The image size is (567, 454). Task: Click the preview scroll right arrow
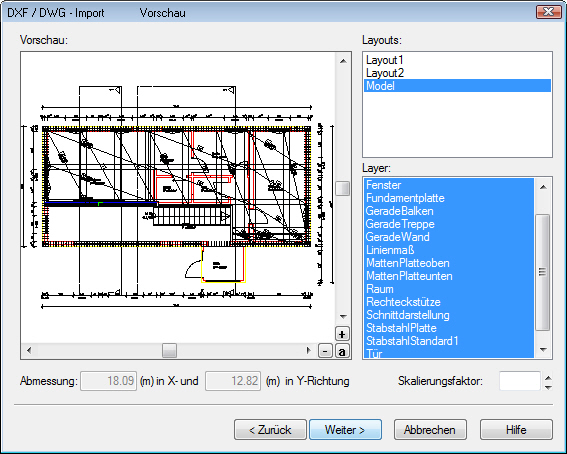308,350
